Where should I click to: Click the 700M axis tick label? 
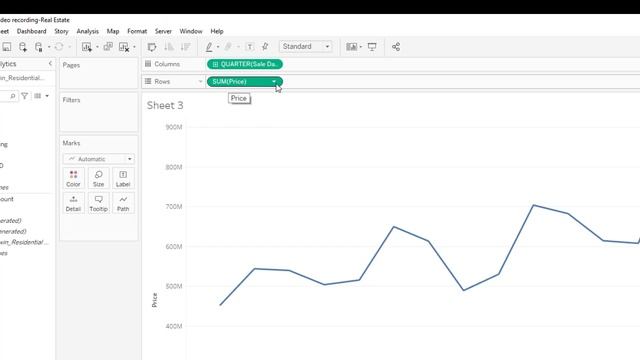click(x=173, y=207)
